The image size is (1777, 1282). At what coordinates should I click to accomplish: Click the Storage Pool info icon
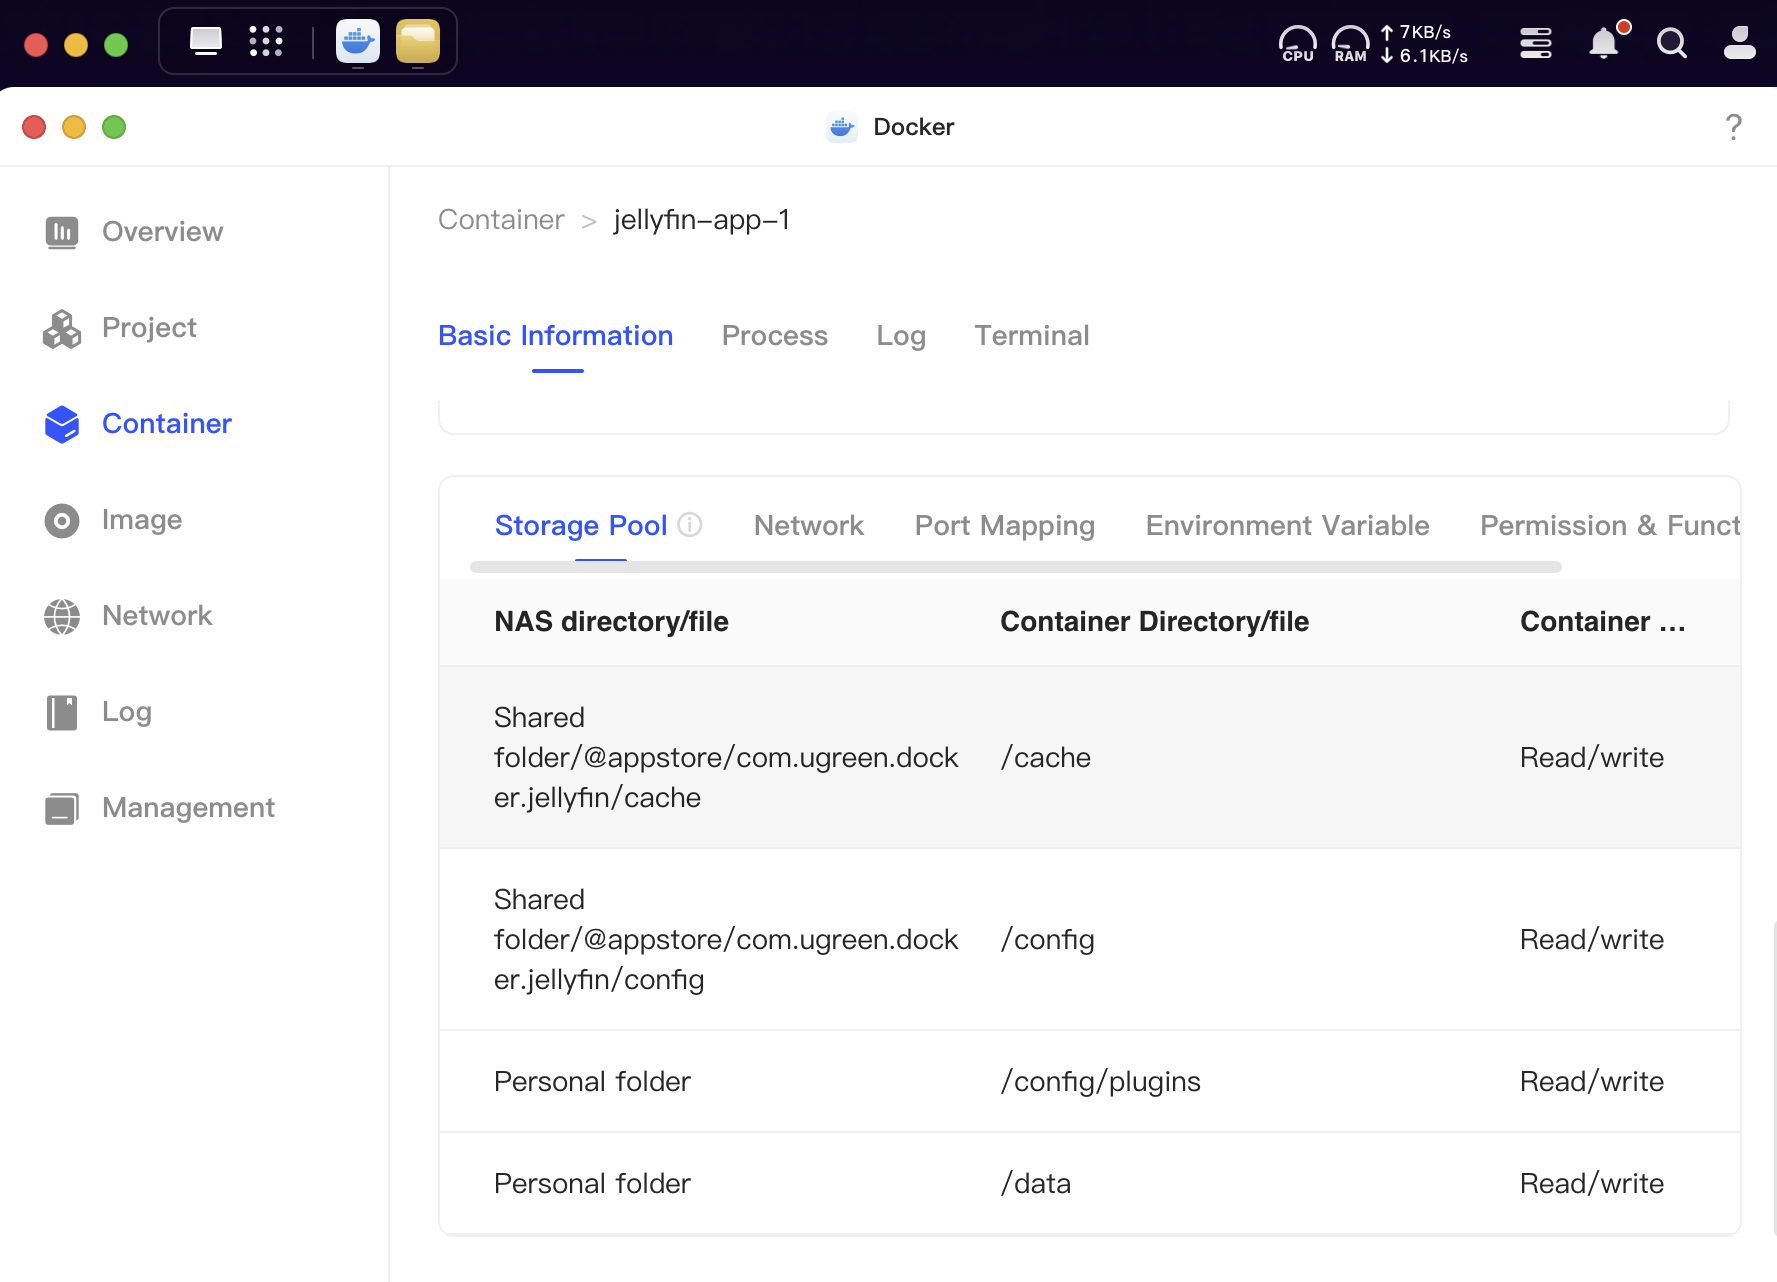(x=690, y=525)
